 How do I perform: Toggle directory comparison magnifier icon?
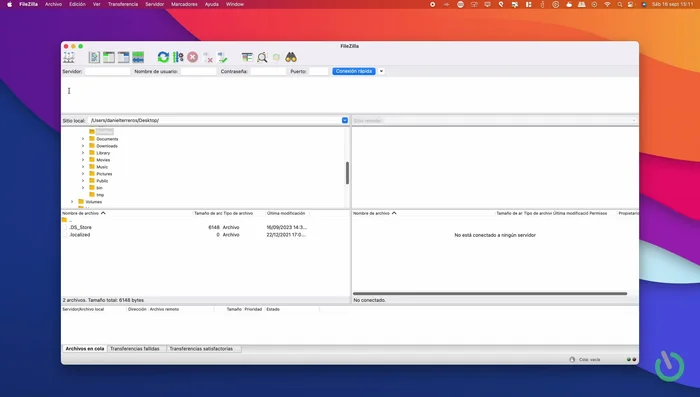coord(262,57)
